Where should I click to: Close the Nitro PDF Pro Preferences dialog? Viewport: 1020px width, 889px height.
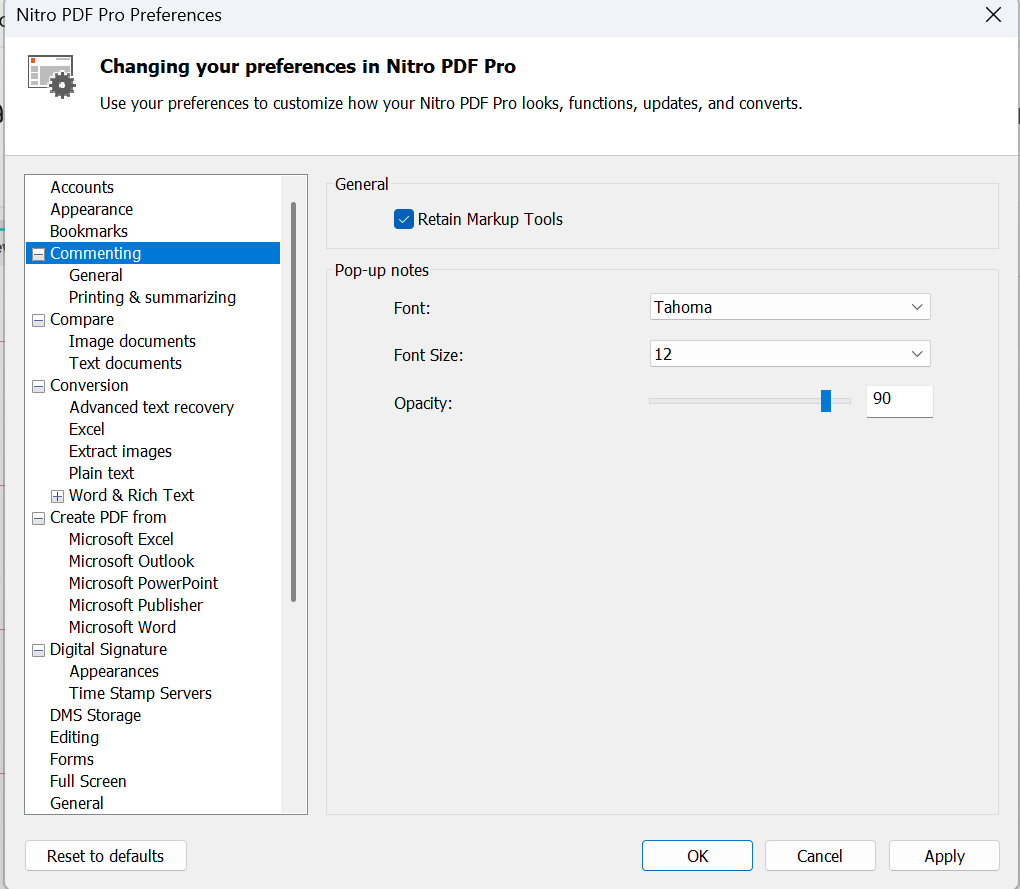point(993,15)
